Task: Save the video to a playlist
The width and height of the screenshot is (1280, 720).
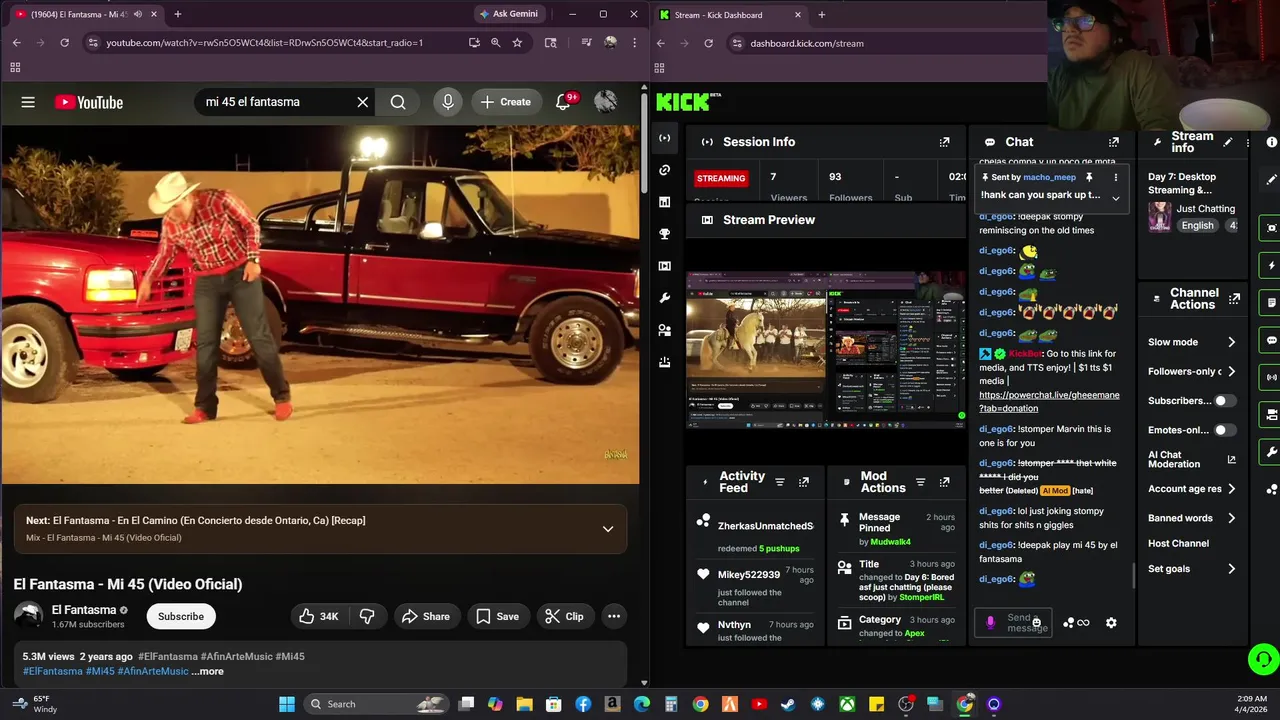Action: pyautogui.click(x=497, y=616)
